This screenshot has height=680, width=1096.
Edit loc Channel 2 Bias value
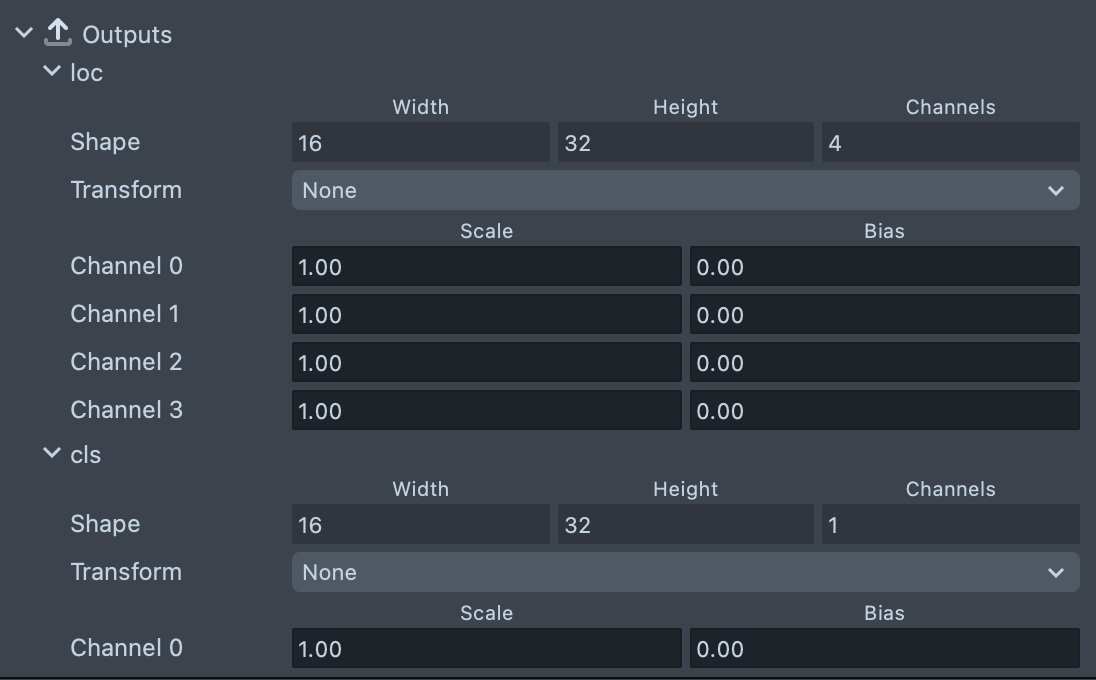pyautogui.click(x=884, y=363)
